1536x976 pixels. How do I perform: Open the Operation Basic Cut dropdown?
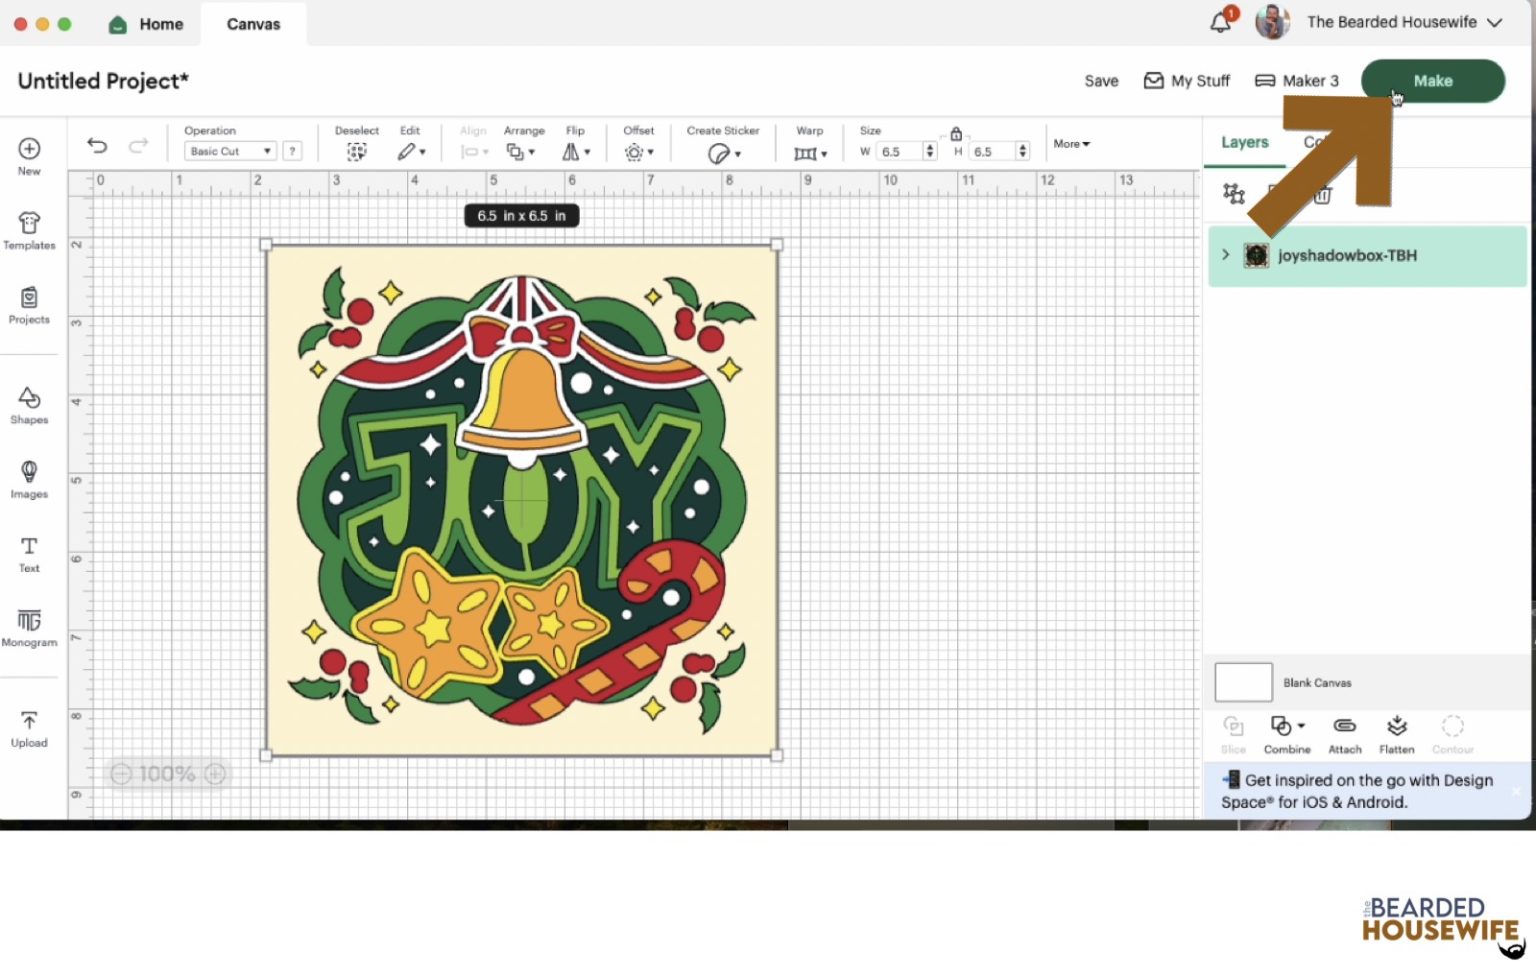(x=230, y=151)
